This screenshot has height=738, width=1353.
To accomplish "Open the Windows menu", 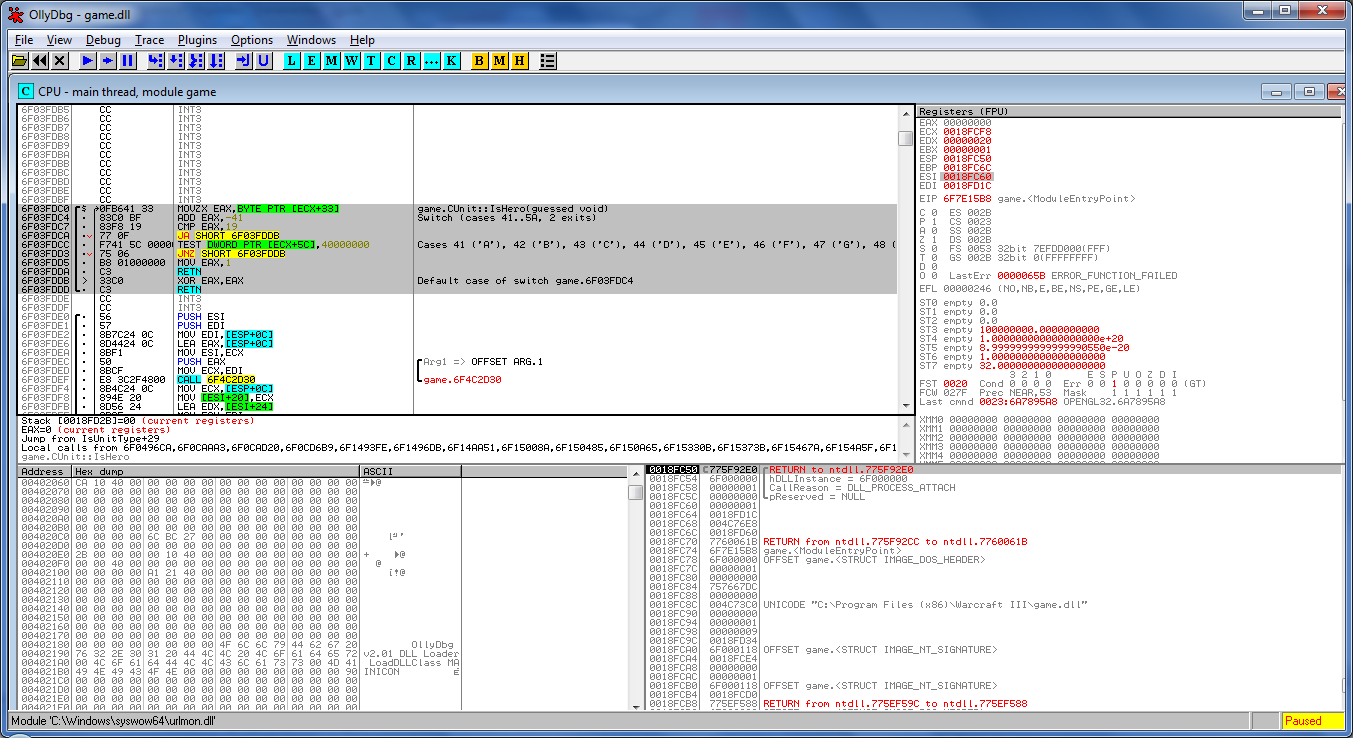I will coord(311,40).
